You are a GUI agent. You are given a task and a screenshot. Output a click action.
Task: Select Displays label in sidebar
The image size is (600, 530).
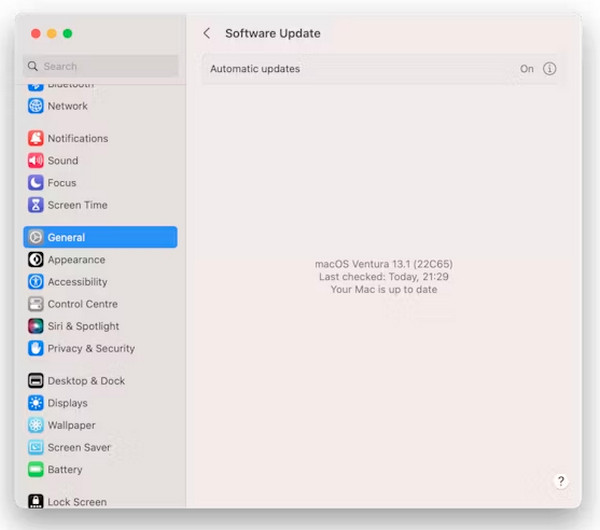67,403
